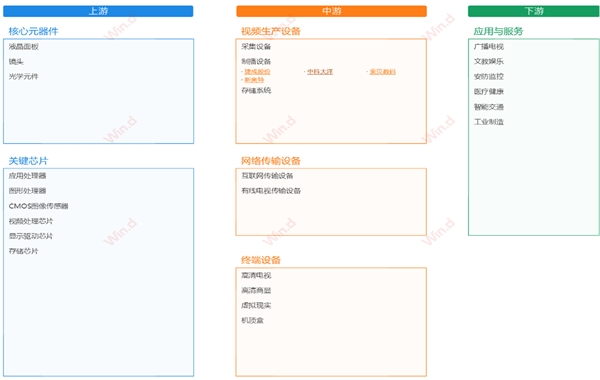The height and width of the screenshot is (380, 600).
Task: Open the 索贝数码 company link
Action: coord(382,72)
